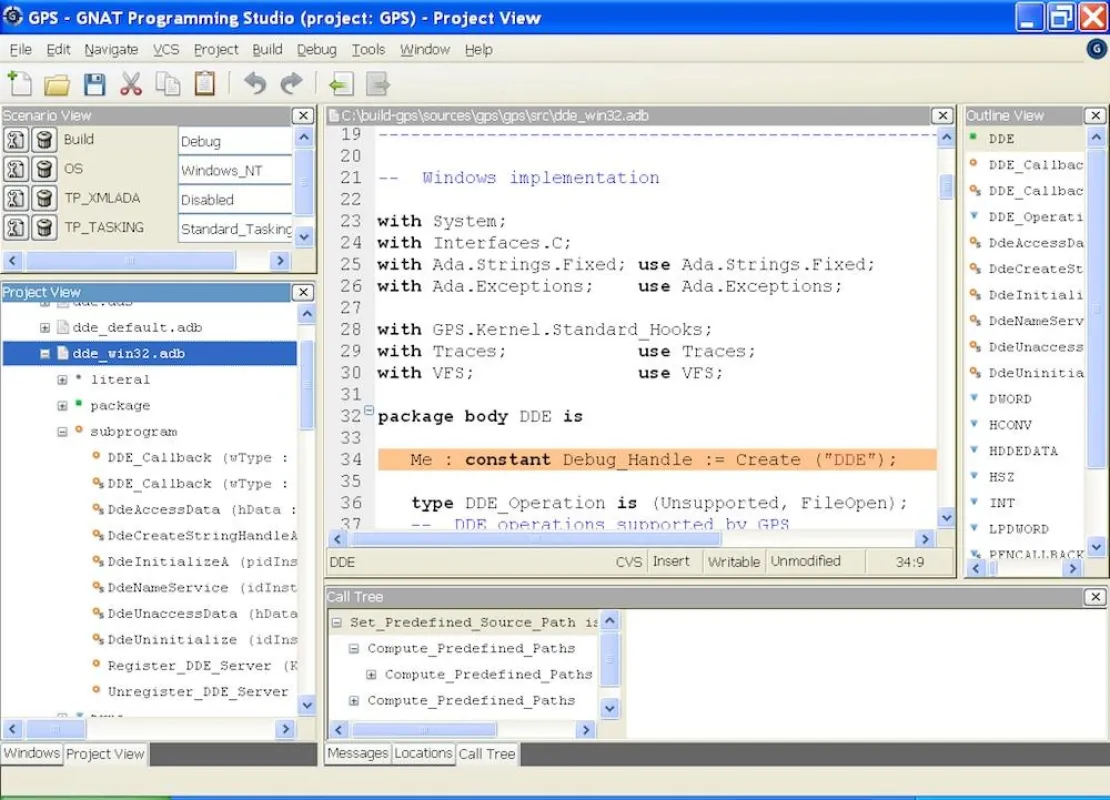Click the trash-can icon in the OS row
Screen dimensions: 1110x800
click(44, 169)
